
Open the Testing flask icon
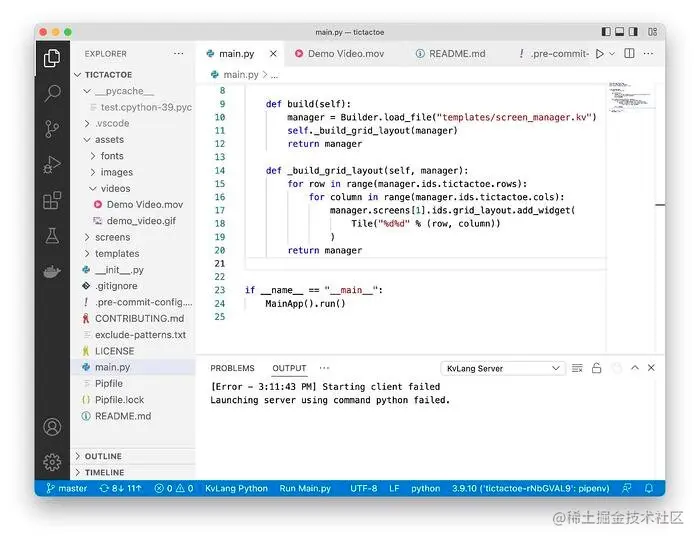point(52,236)
